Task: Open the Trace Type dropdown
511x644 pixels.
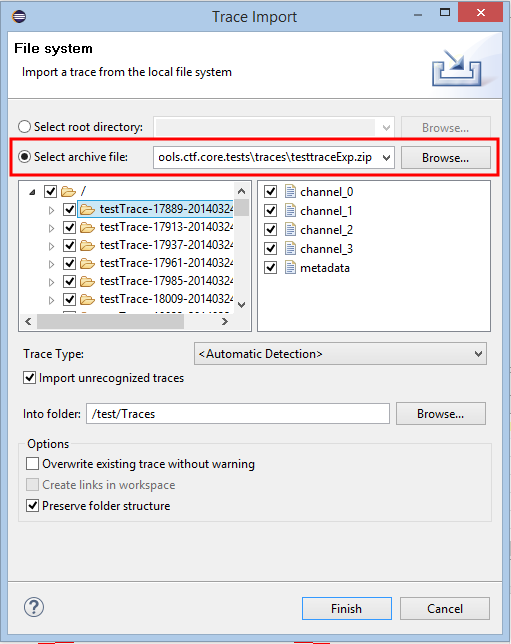Action: pos(340,354)
